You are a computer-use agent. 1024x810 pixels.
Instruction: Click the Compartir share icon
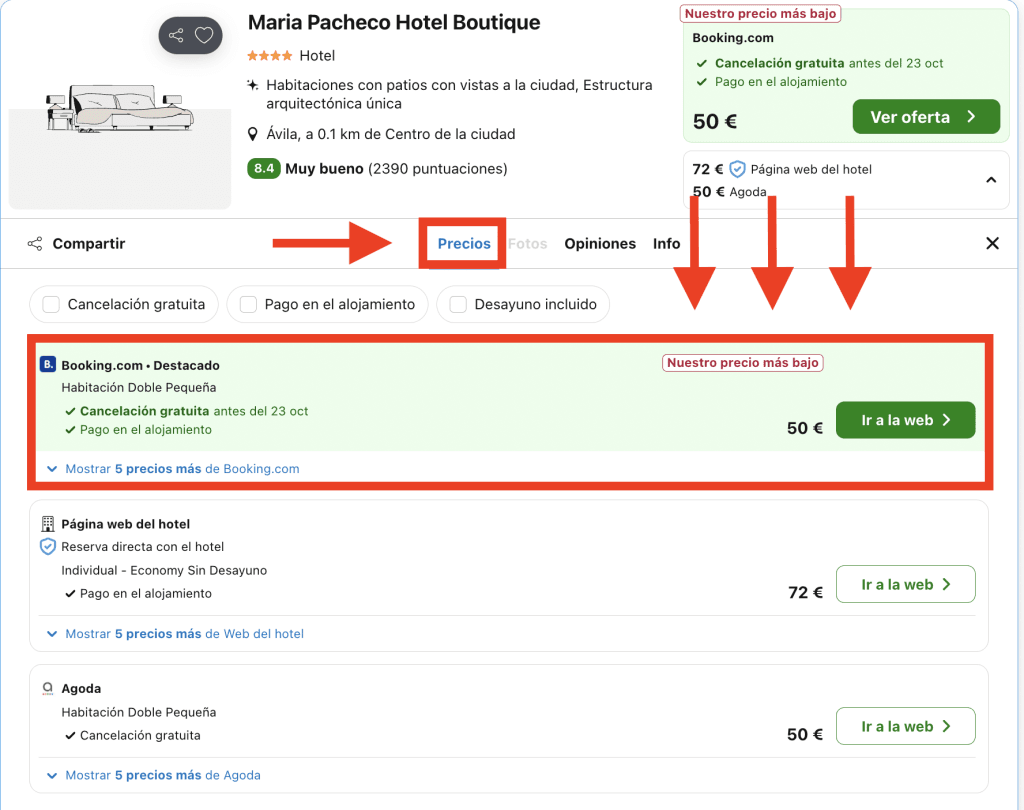tap(35, 244)
